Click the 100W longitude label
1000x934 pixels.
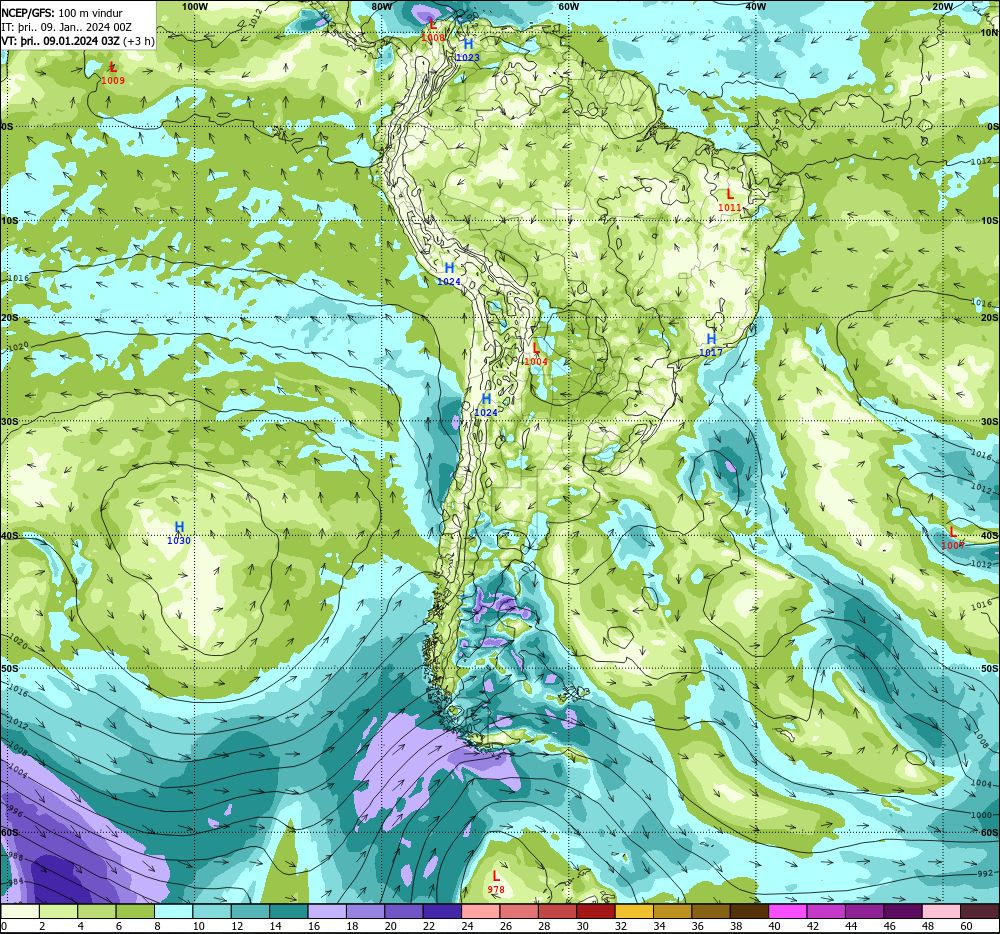[195, 6]
